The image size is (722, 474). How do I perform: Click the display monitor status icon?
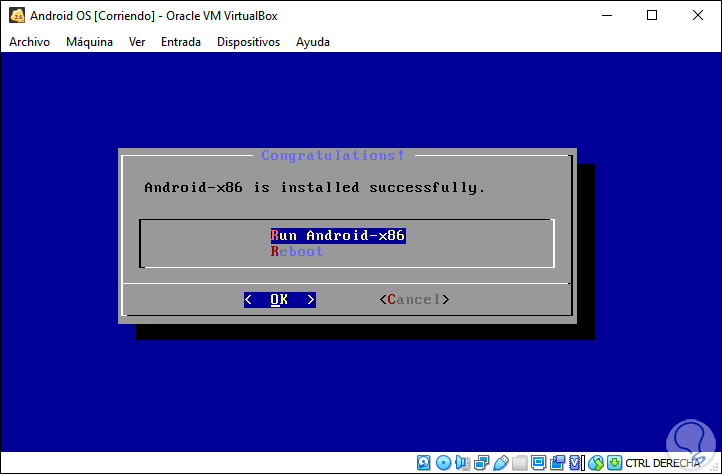[x=538, y=462]
